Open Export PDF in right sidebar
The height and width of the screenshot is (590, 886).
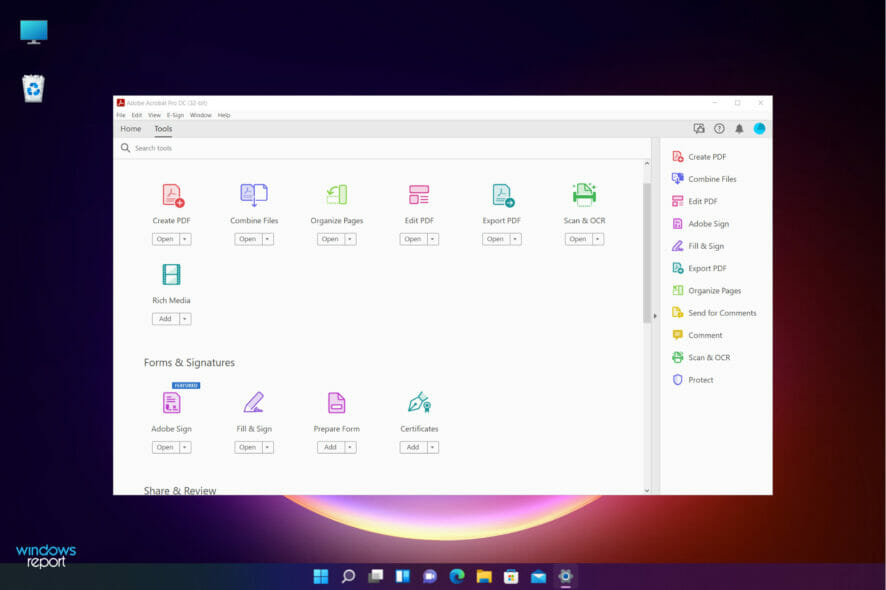pyautogui.click(x=699, y=268)
